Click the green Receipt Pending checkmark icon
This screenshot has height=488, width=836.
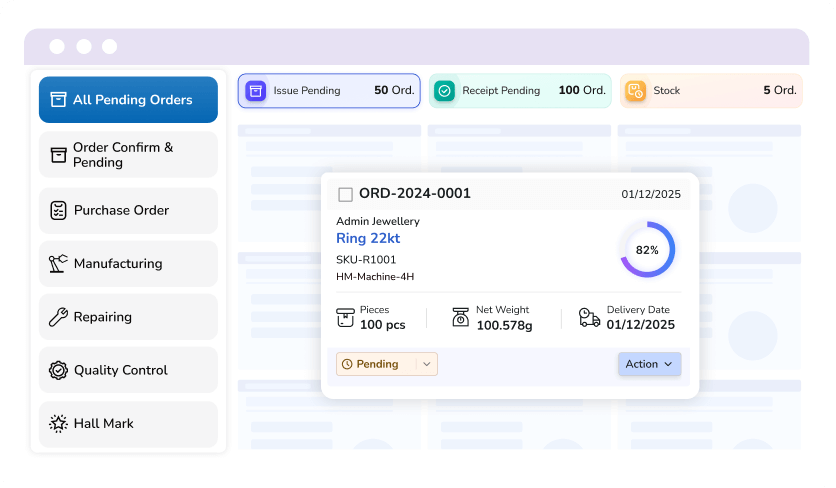click(445, 91)
